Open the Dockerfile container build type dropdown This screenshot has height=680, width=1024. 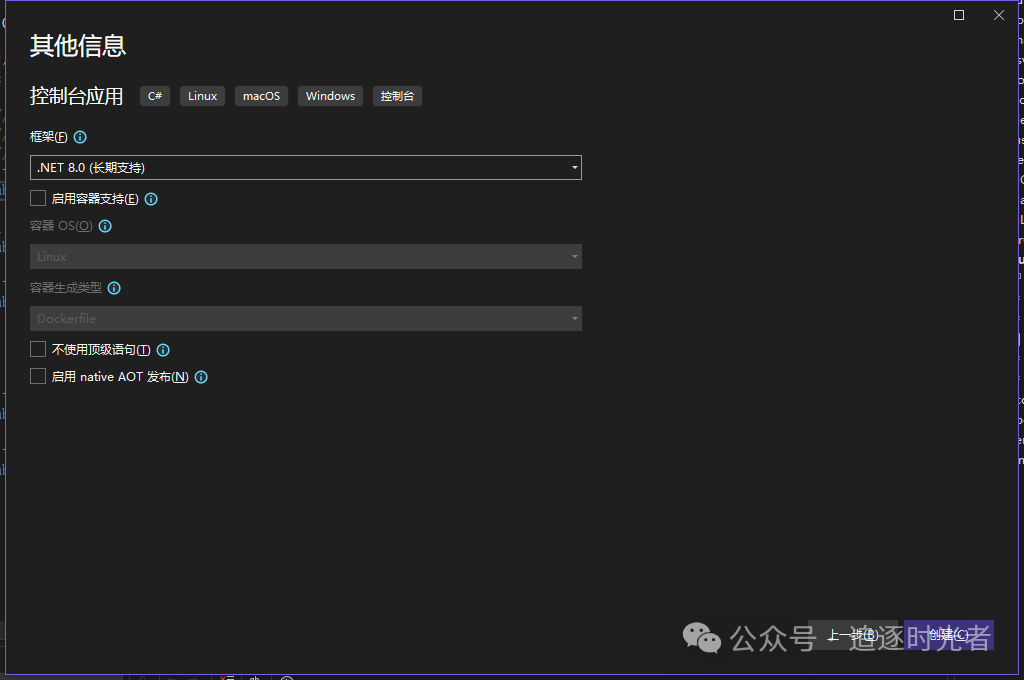pos(306,319)
